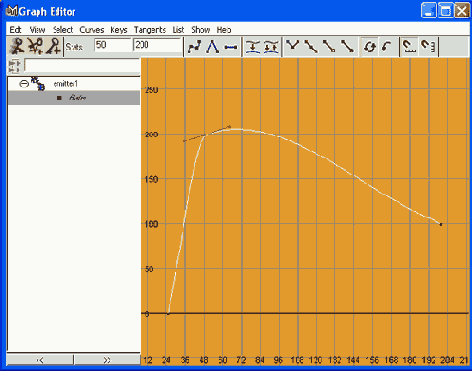Click the buffer curve snapshot icon
Screen dimensions: 472x371
(x=253, y=46)
